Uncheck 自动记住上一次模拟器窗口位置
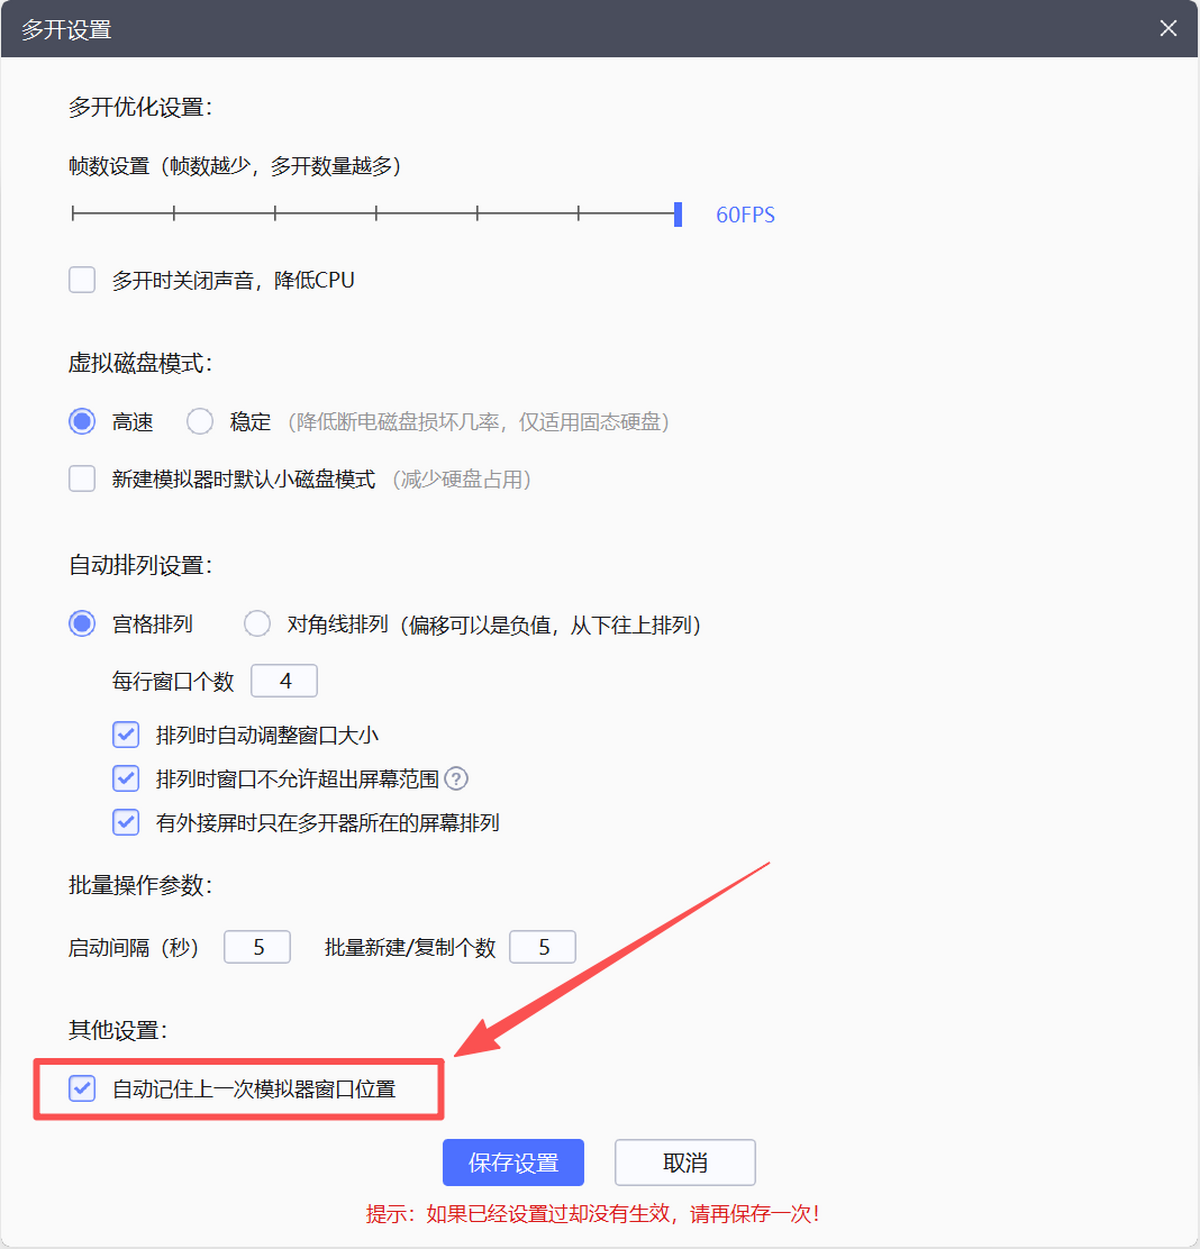This screenshot has width=1200, height=1249. 82,1088
